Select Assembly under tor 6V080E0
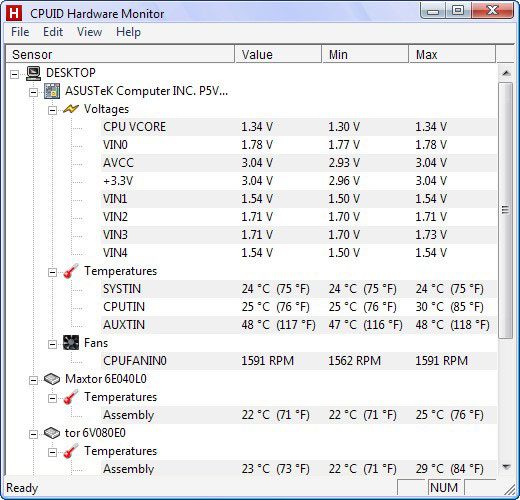 click(299, 469)
